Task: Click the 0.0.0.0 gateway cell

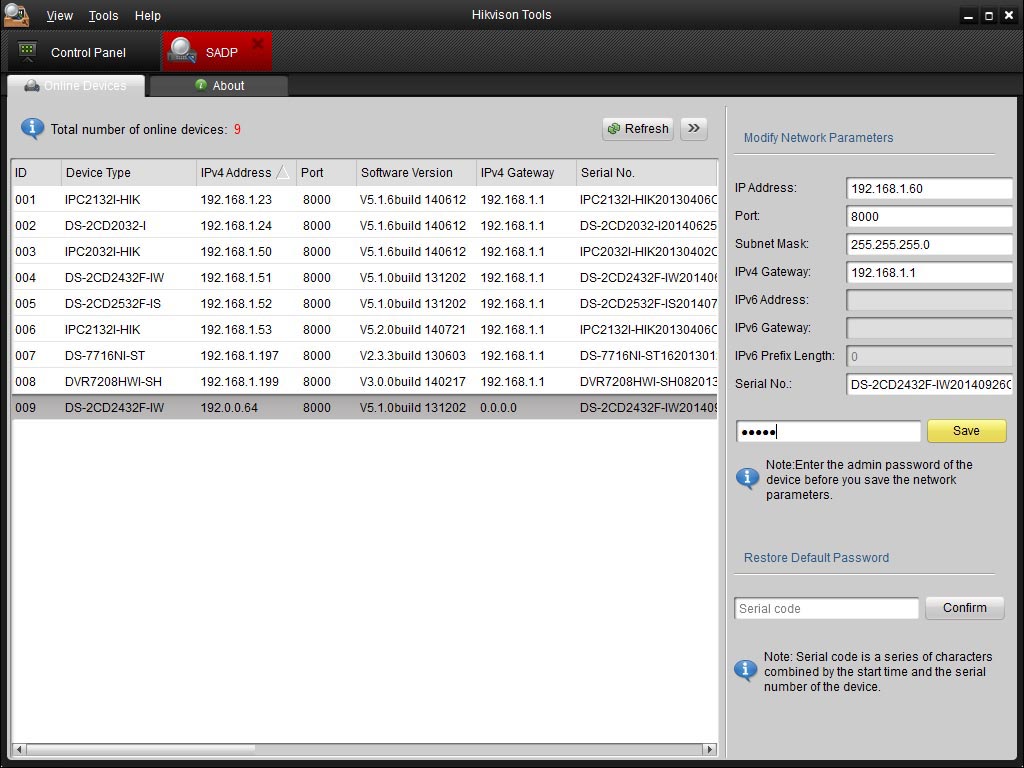Action: pos(498,408)
